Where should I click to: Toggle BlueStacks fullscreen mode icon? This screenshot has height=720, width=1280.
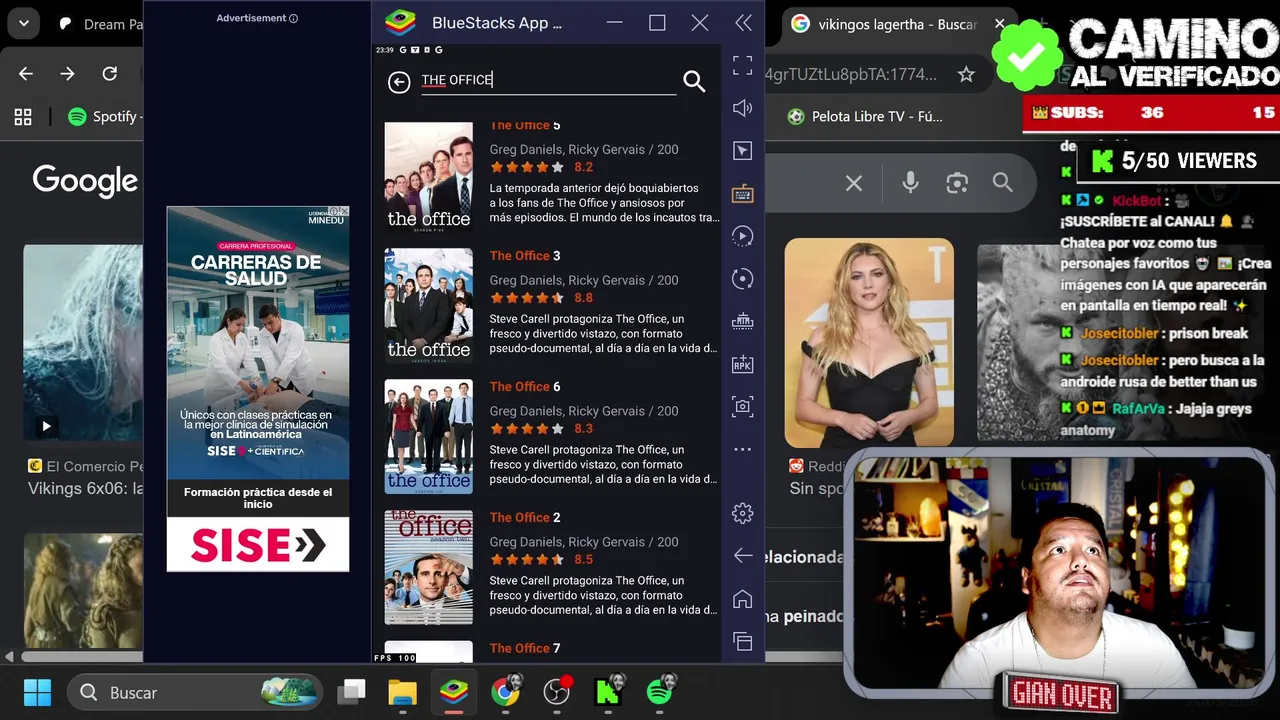[742, 65]
